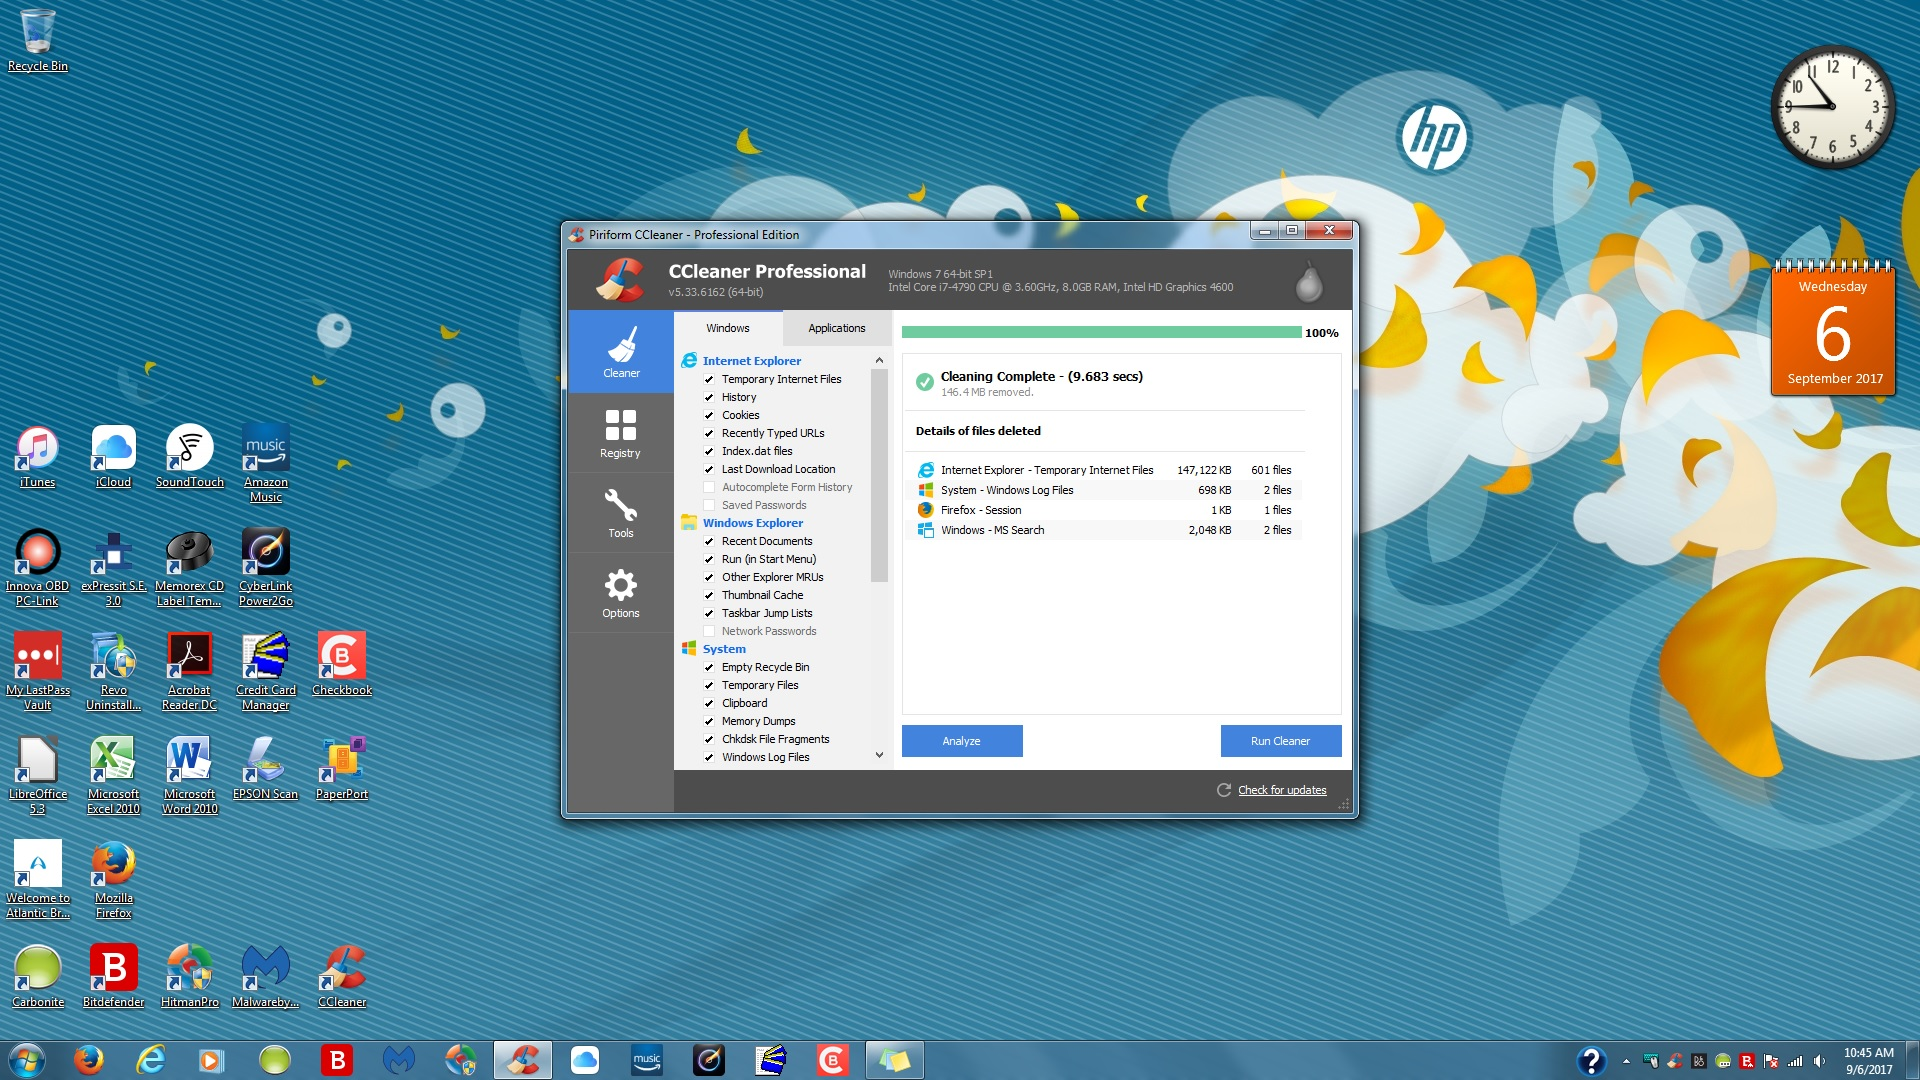The image size is (1920, 1080).
Task: Switch to the Windows tab
Action: (727, 328)
